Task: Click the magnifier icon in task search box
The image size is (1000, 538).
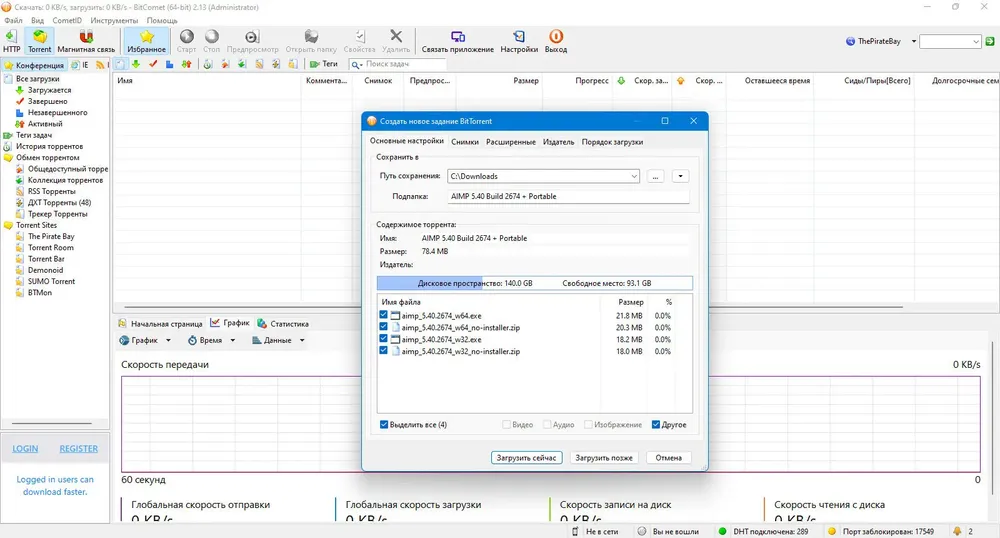Action: click(355, 64)
